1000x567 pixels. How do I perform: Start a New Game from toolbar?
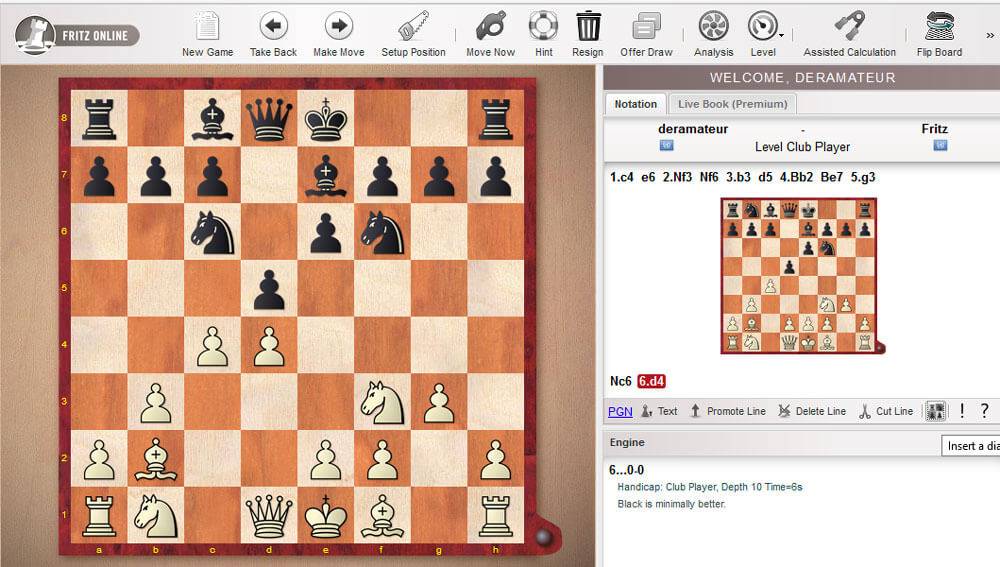(x=207, y=27)
